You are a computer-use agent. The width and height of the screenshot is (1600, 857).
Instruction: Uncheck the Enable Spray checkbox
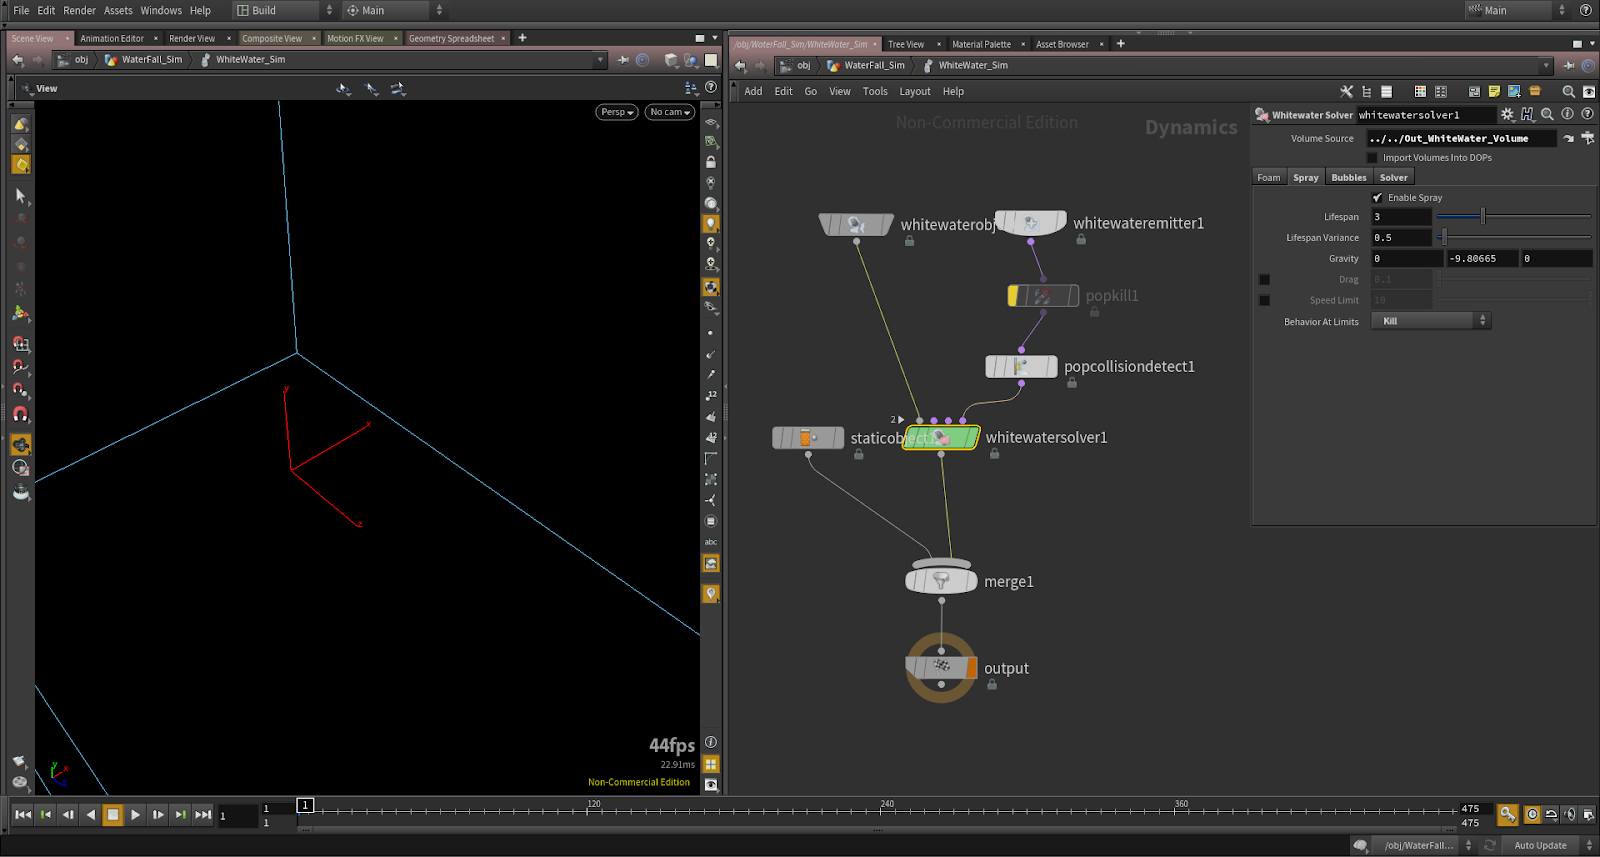click(x=1378, y=198)
